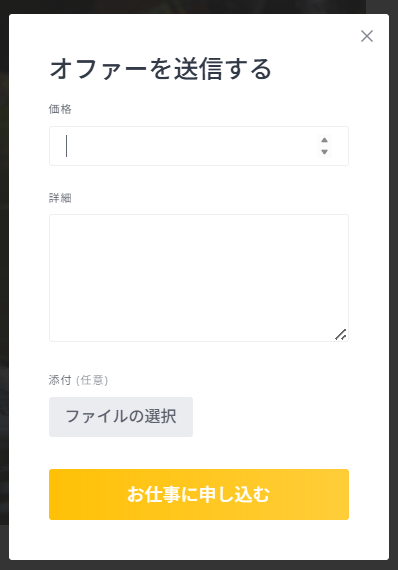Click the dark backdrop above the dialog

(199, 6)
